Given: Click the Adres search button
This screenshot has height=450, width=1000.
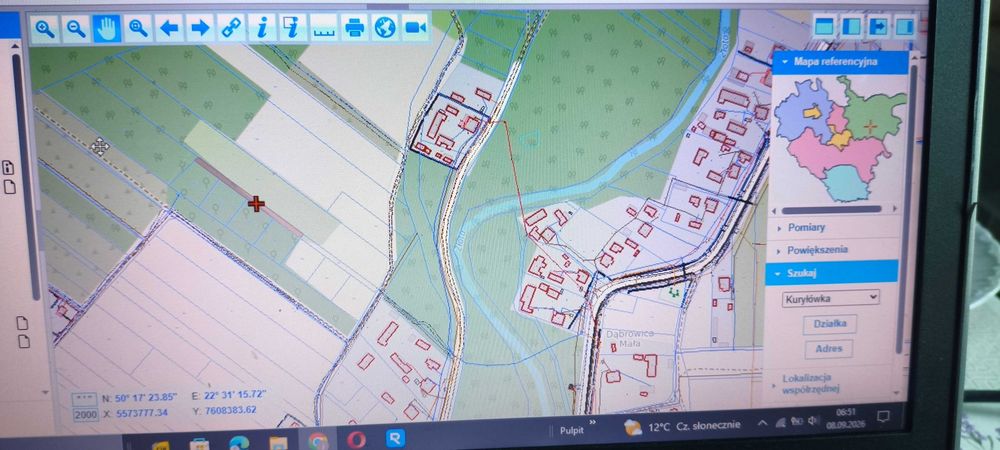Looking at the screenshot, I should tap(828, 349).
